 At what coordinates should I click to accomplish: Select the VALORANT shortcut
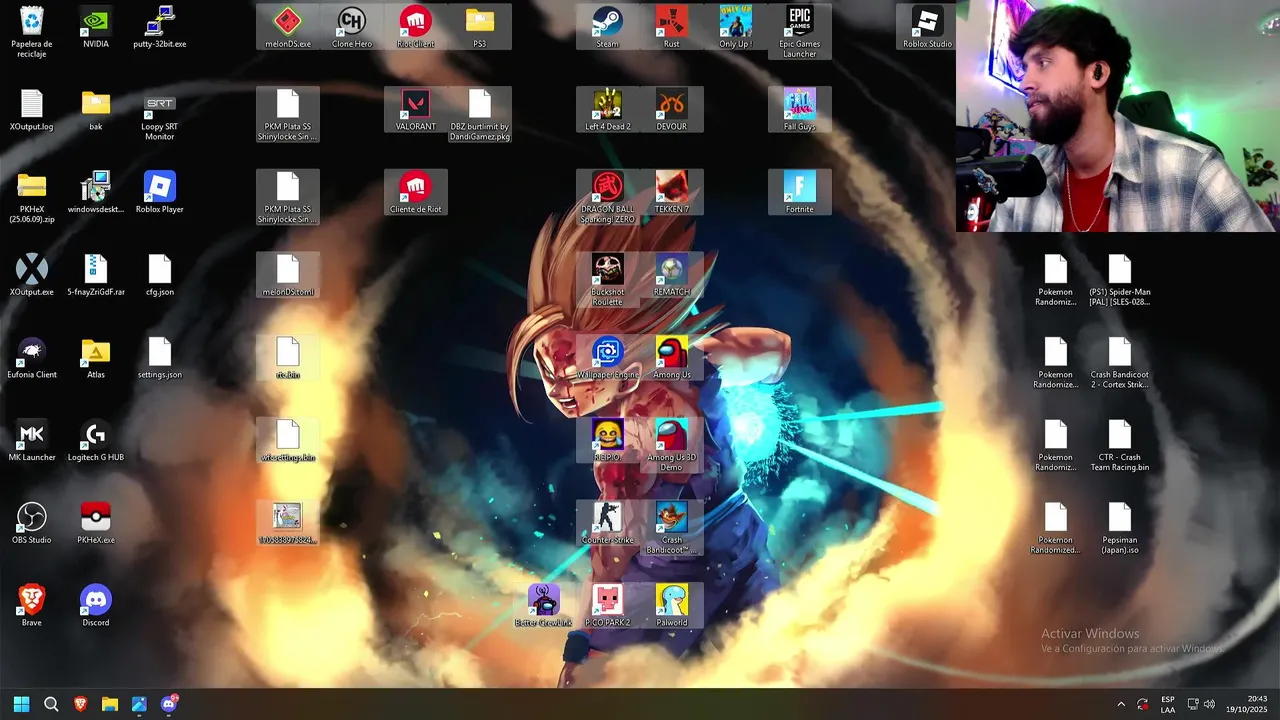[416, 109]
